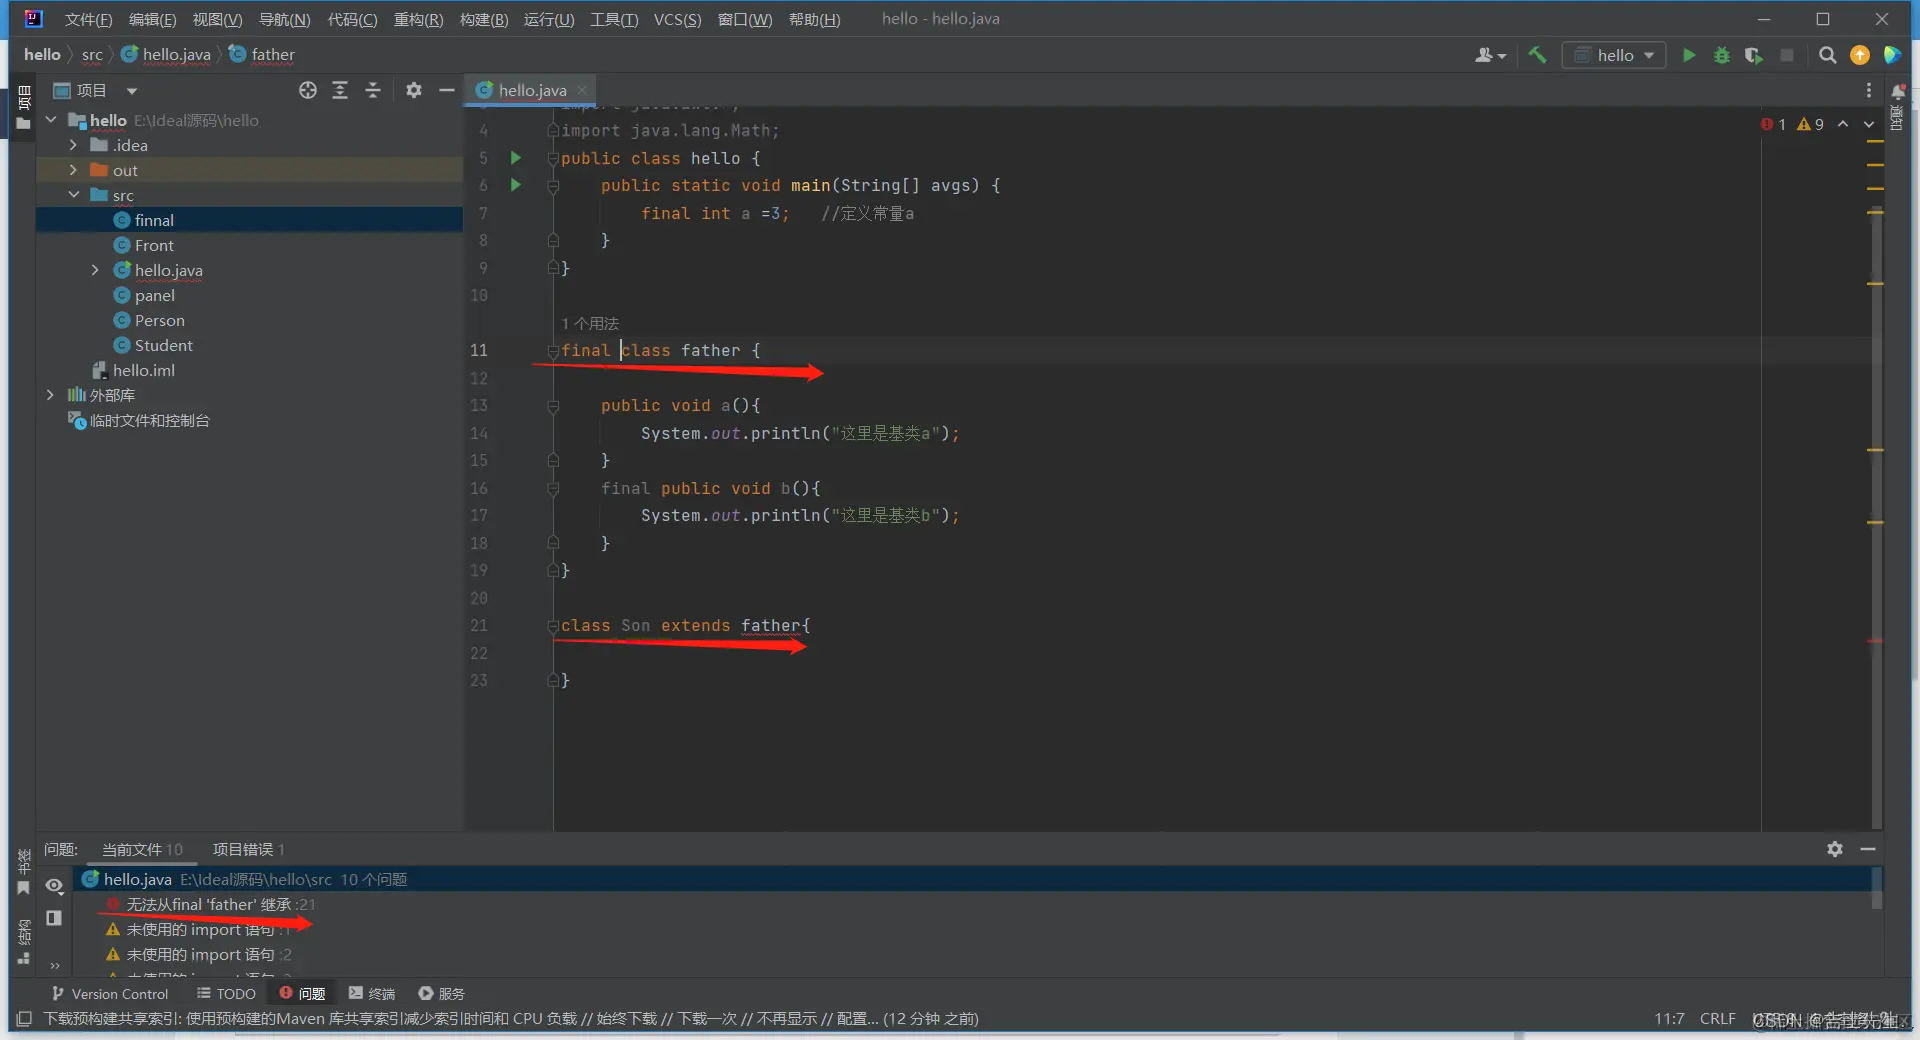The image size is (1920, 1040).
Task: Open the notifications bell on right sidebar
Action: (1897, 92)
